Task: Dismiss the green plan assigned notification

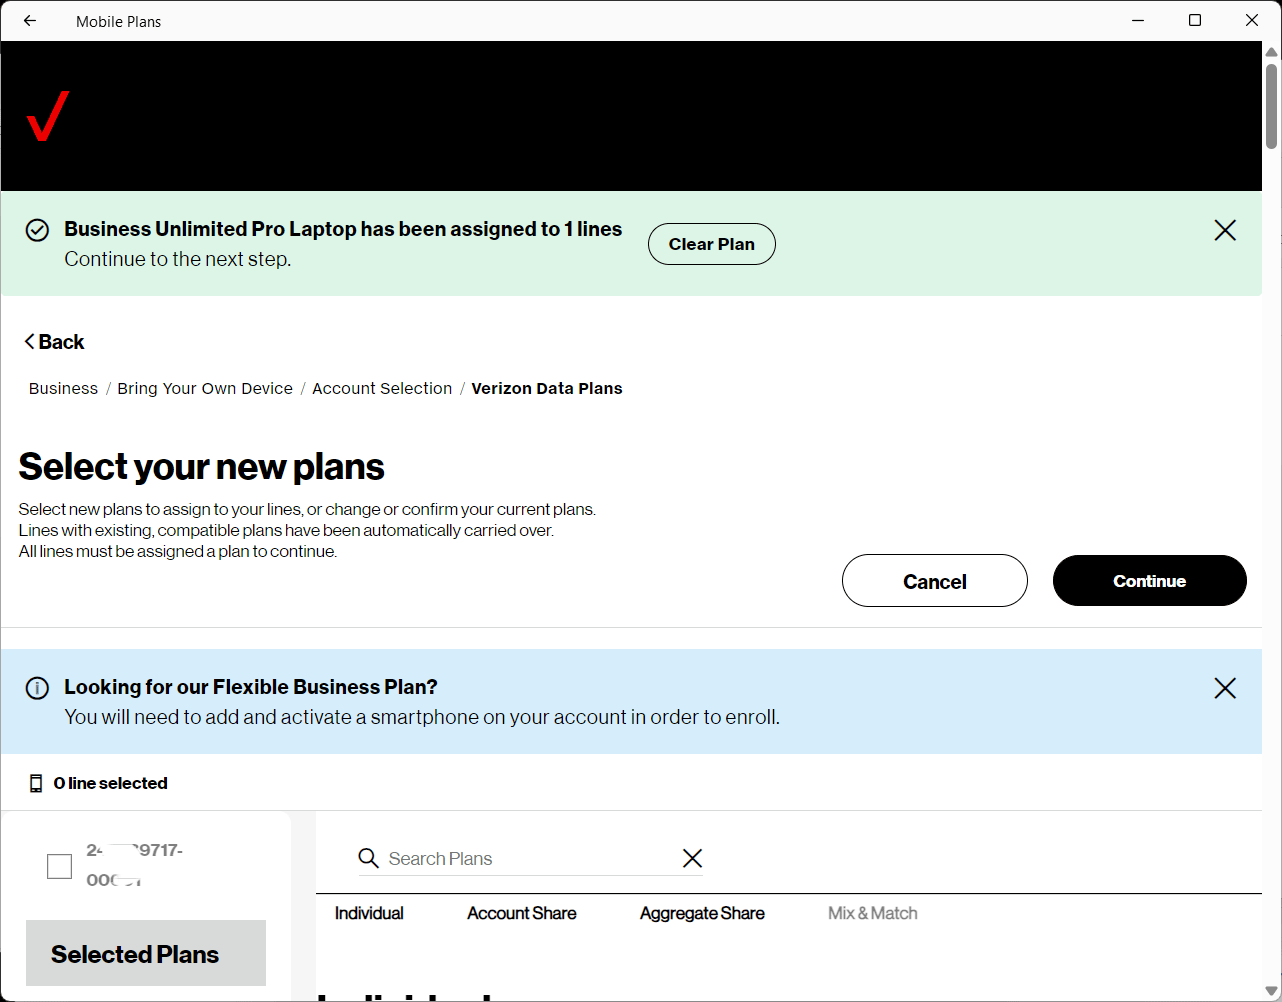Action: pos(1224,230)
